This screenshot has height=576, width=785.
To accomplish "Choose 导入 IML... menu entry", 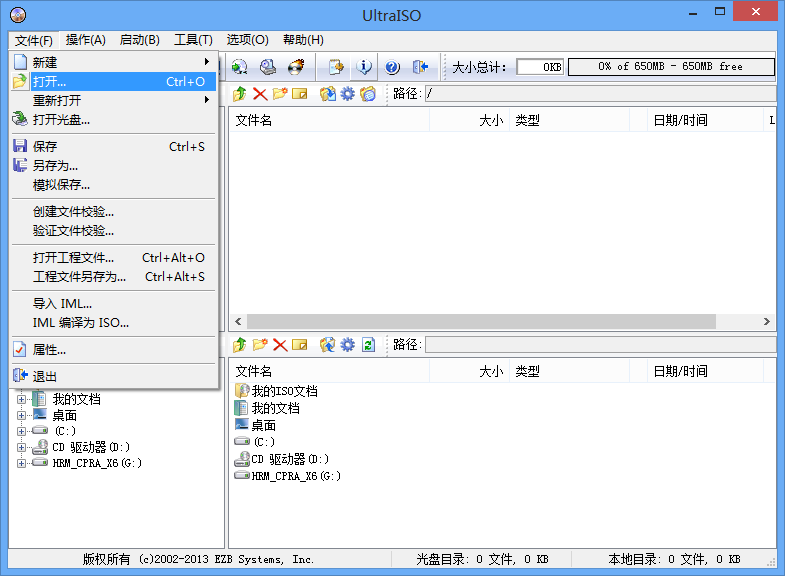I will [x=114, y=304].
